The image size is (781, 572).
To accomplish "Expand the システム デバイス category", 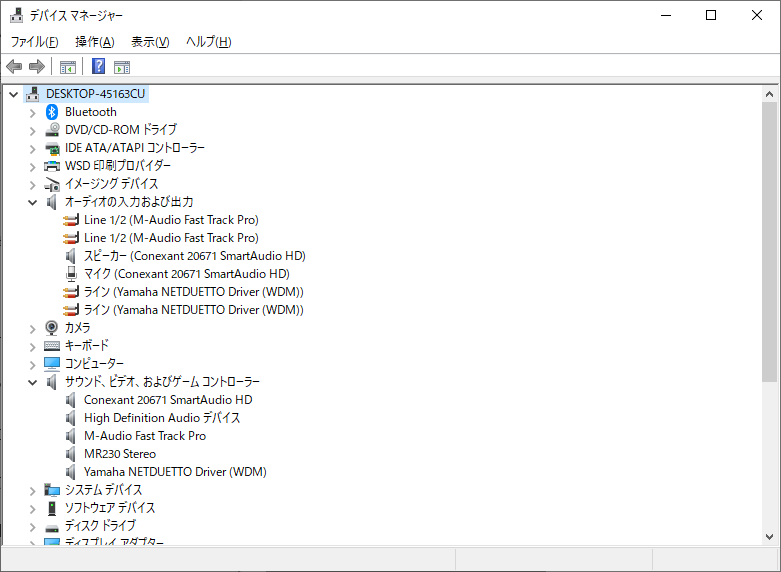I will 32,491.
